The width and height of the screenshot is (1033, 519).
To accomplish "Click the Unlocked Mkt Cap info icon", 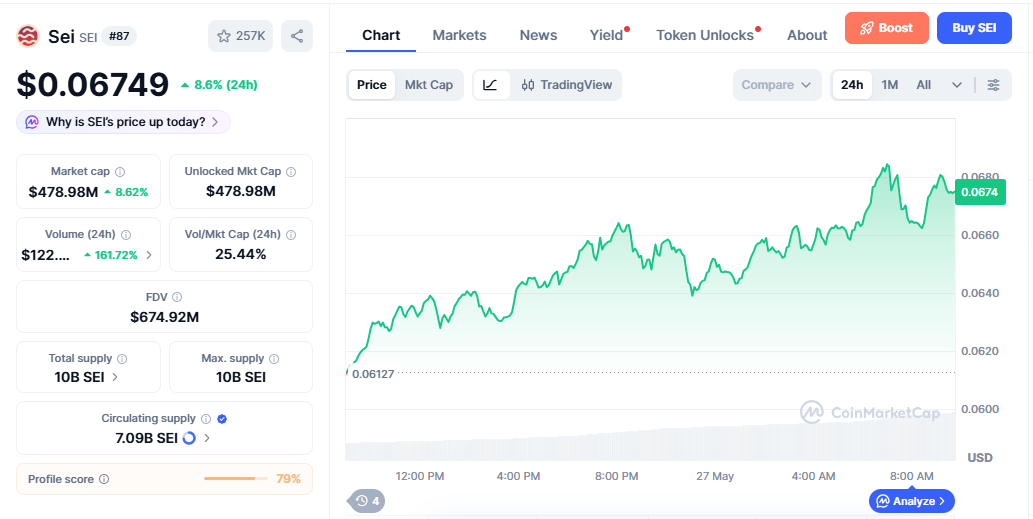I will 291,172.
